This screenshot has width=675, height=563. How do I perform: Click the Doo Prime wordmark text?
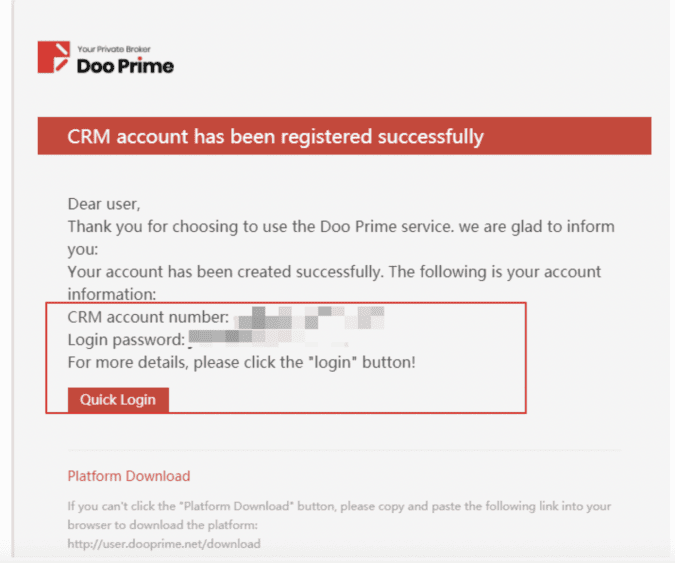point(125,66)
